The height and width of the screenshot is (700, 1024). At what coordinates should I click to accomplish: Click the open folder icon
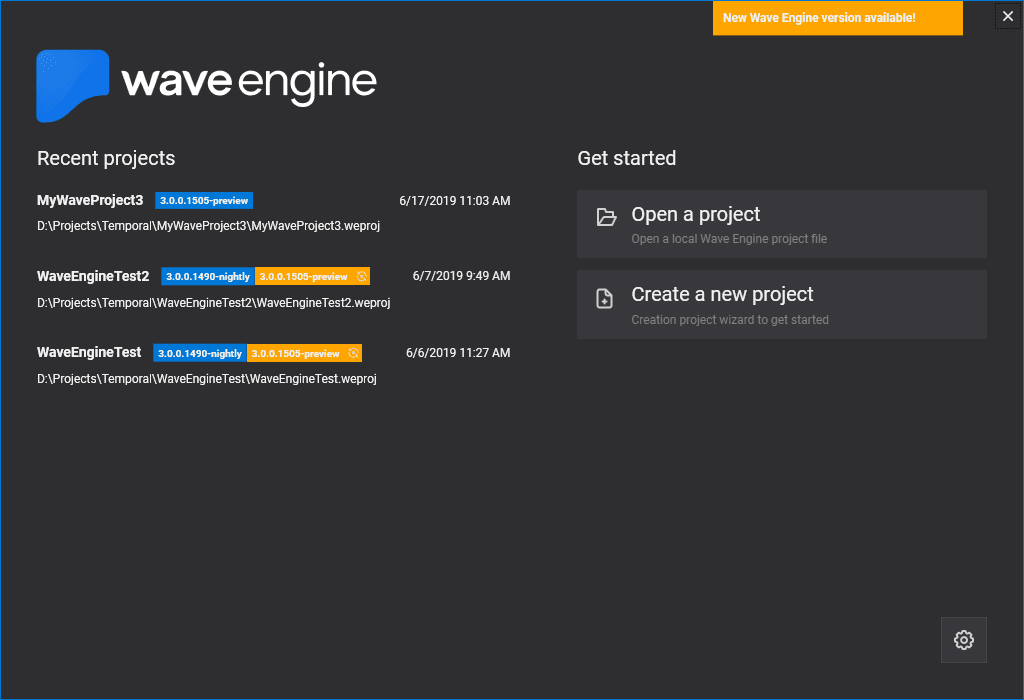pyautogui.click(x=606, y=217)
